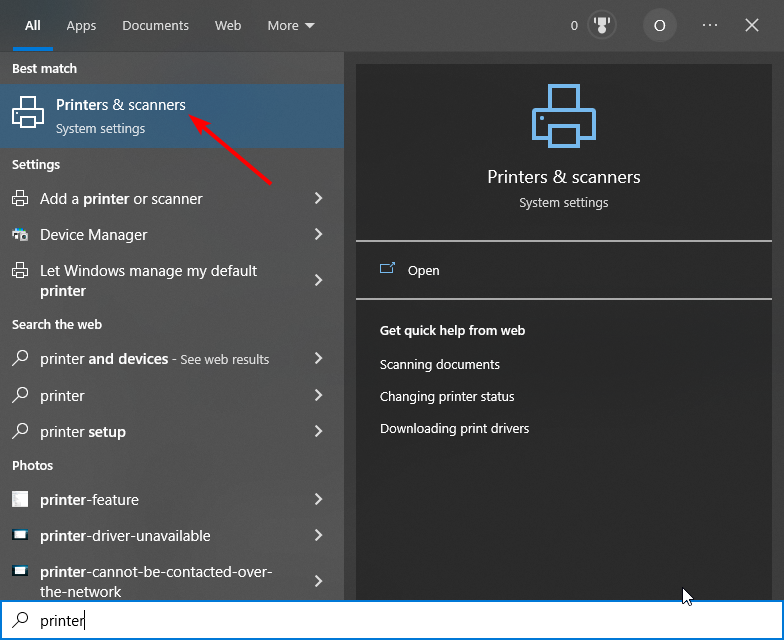Expand printer-cannot-be-contacted-over-the-network chevron

click(318, 581)
